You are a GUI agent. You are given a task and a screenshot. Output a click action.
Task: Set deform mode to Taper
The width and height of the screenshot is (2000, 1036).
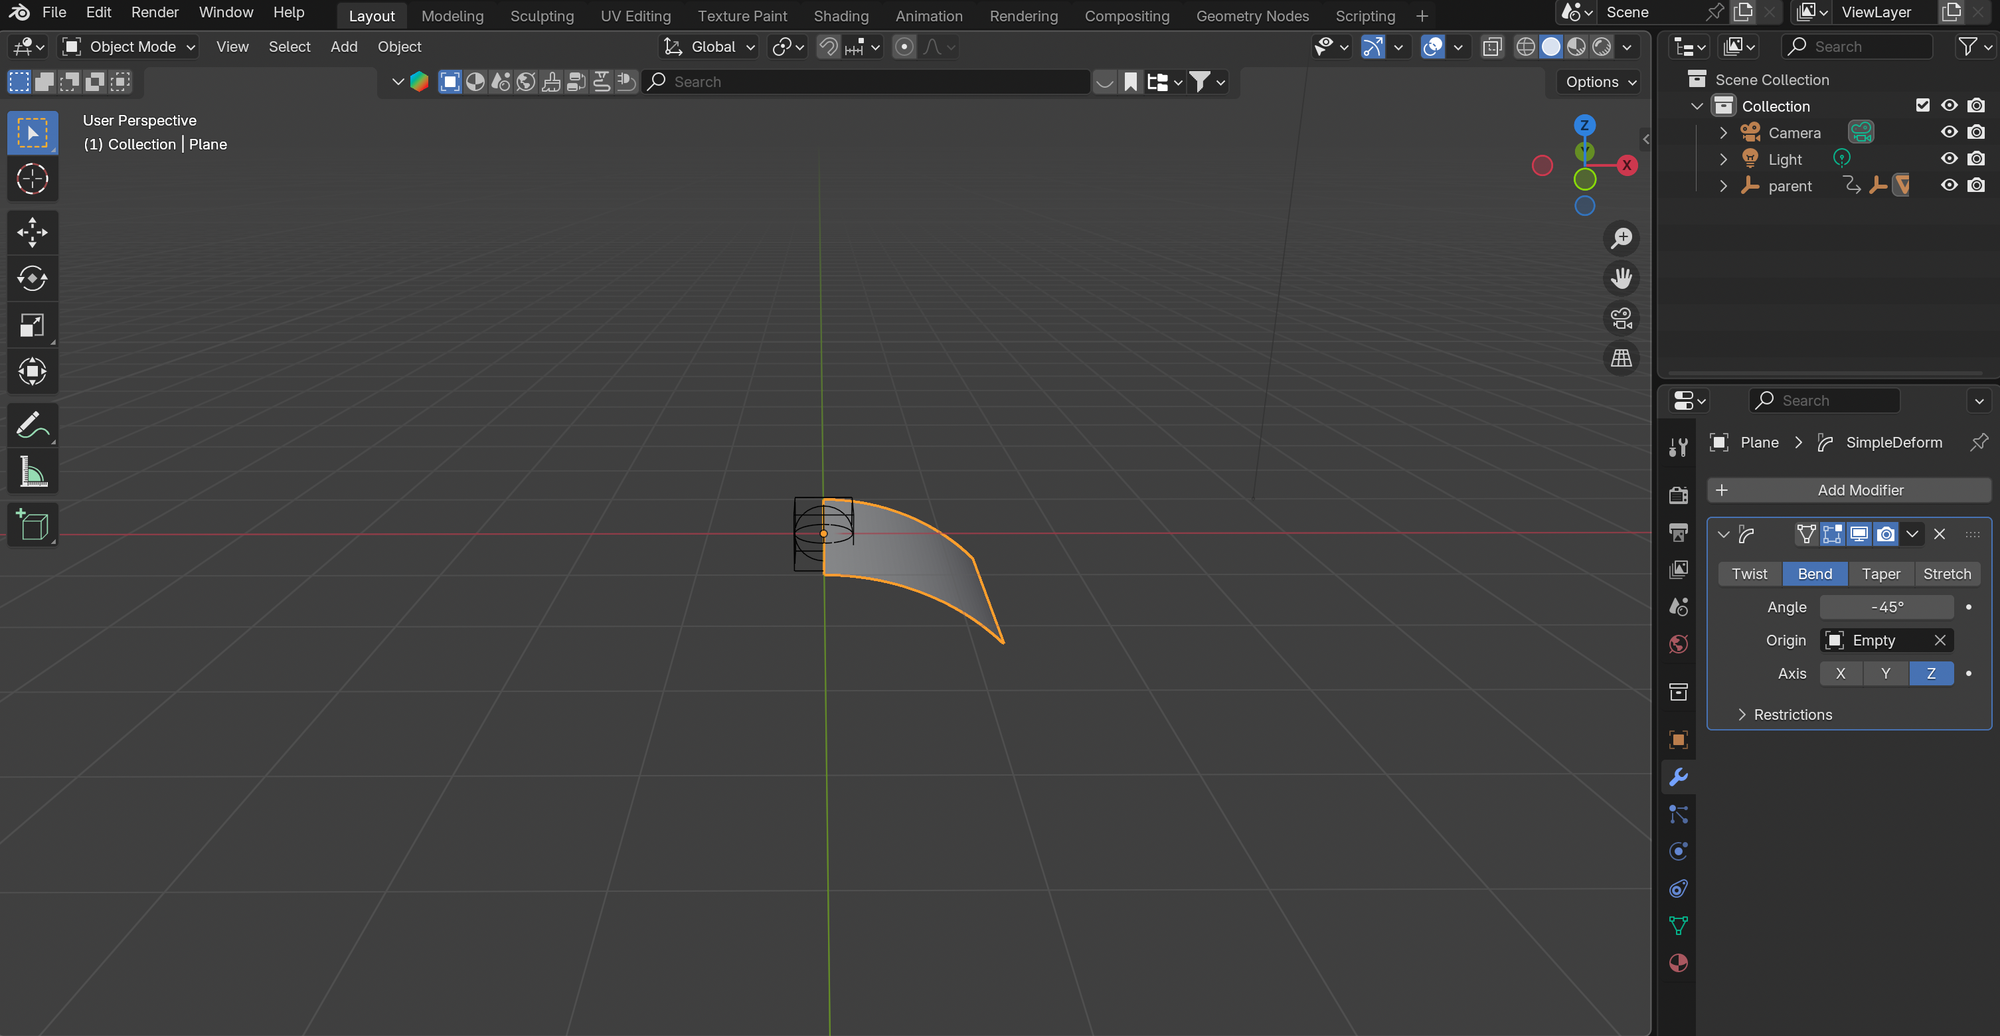point(1880,574)
